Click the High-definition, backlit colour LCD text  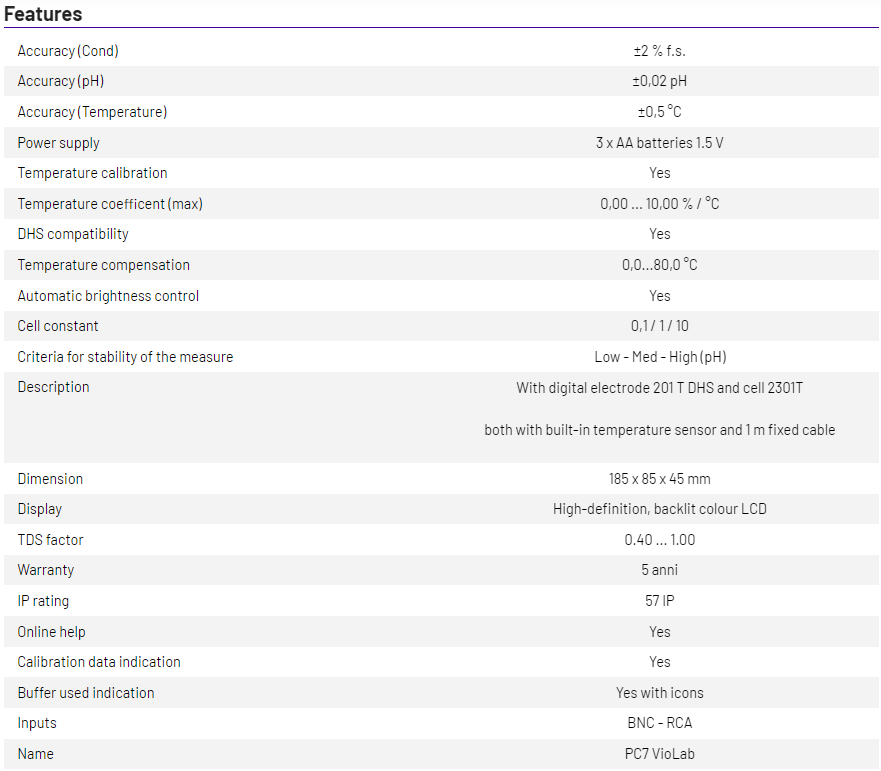click(659, 509)
